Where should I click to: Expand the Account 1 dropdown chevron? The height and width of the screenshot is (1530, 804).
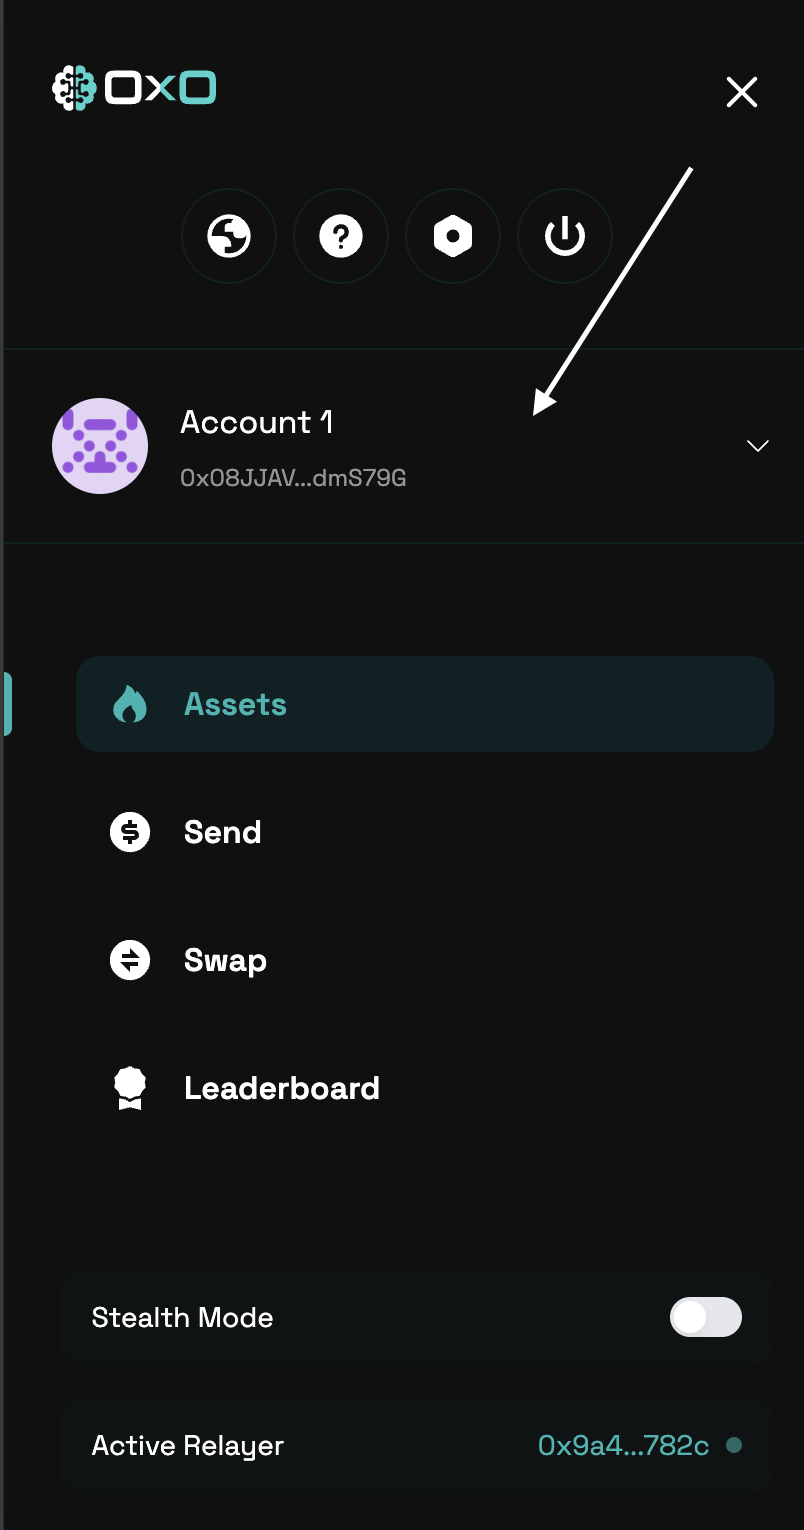click(757, 446)
